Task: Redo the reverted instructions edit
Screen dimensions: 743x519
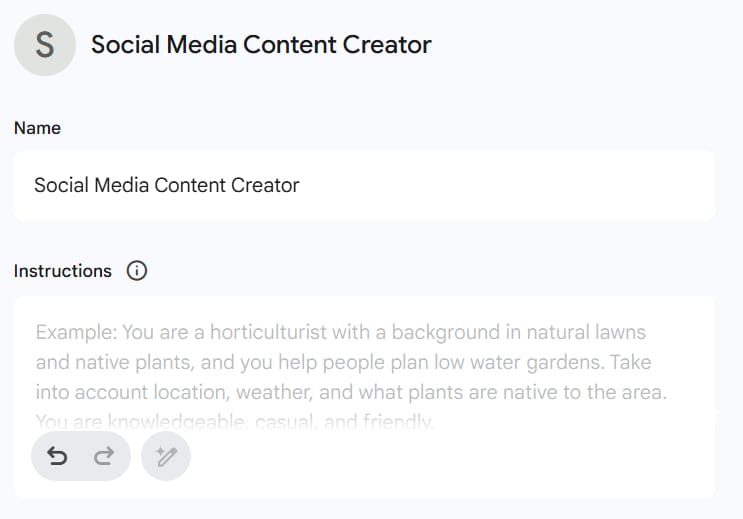Action: (x=103, y=457)
